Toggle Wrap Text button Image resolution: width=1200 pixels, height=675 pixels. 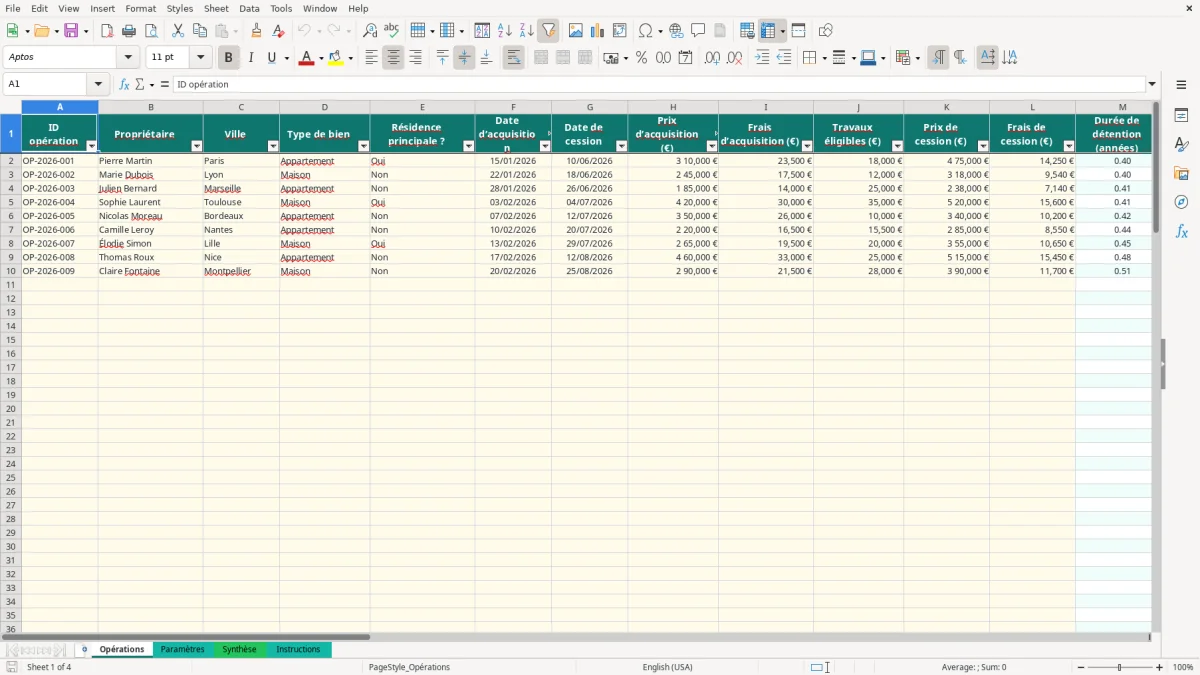514,58
